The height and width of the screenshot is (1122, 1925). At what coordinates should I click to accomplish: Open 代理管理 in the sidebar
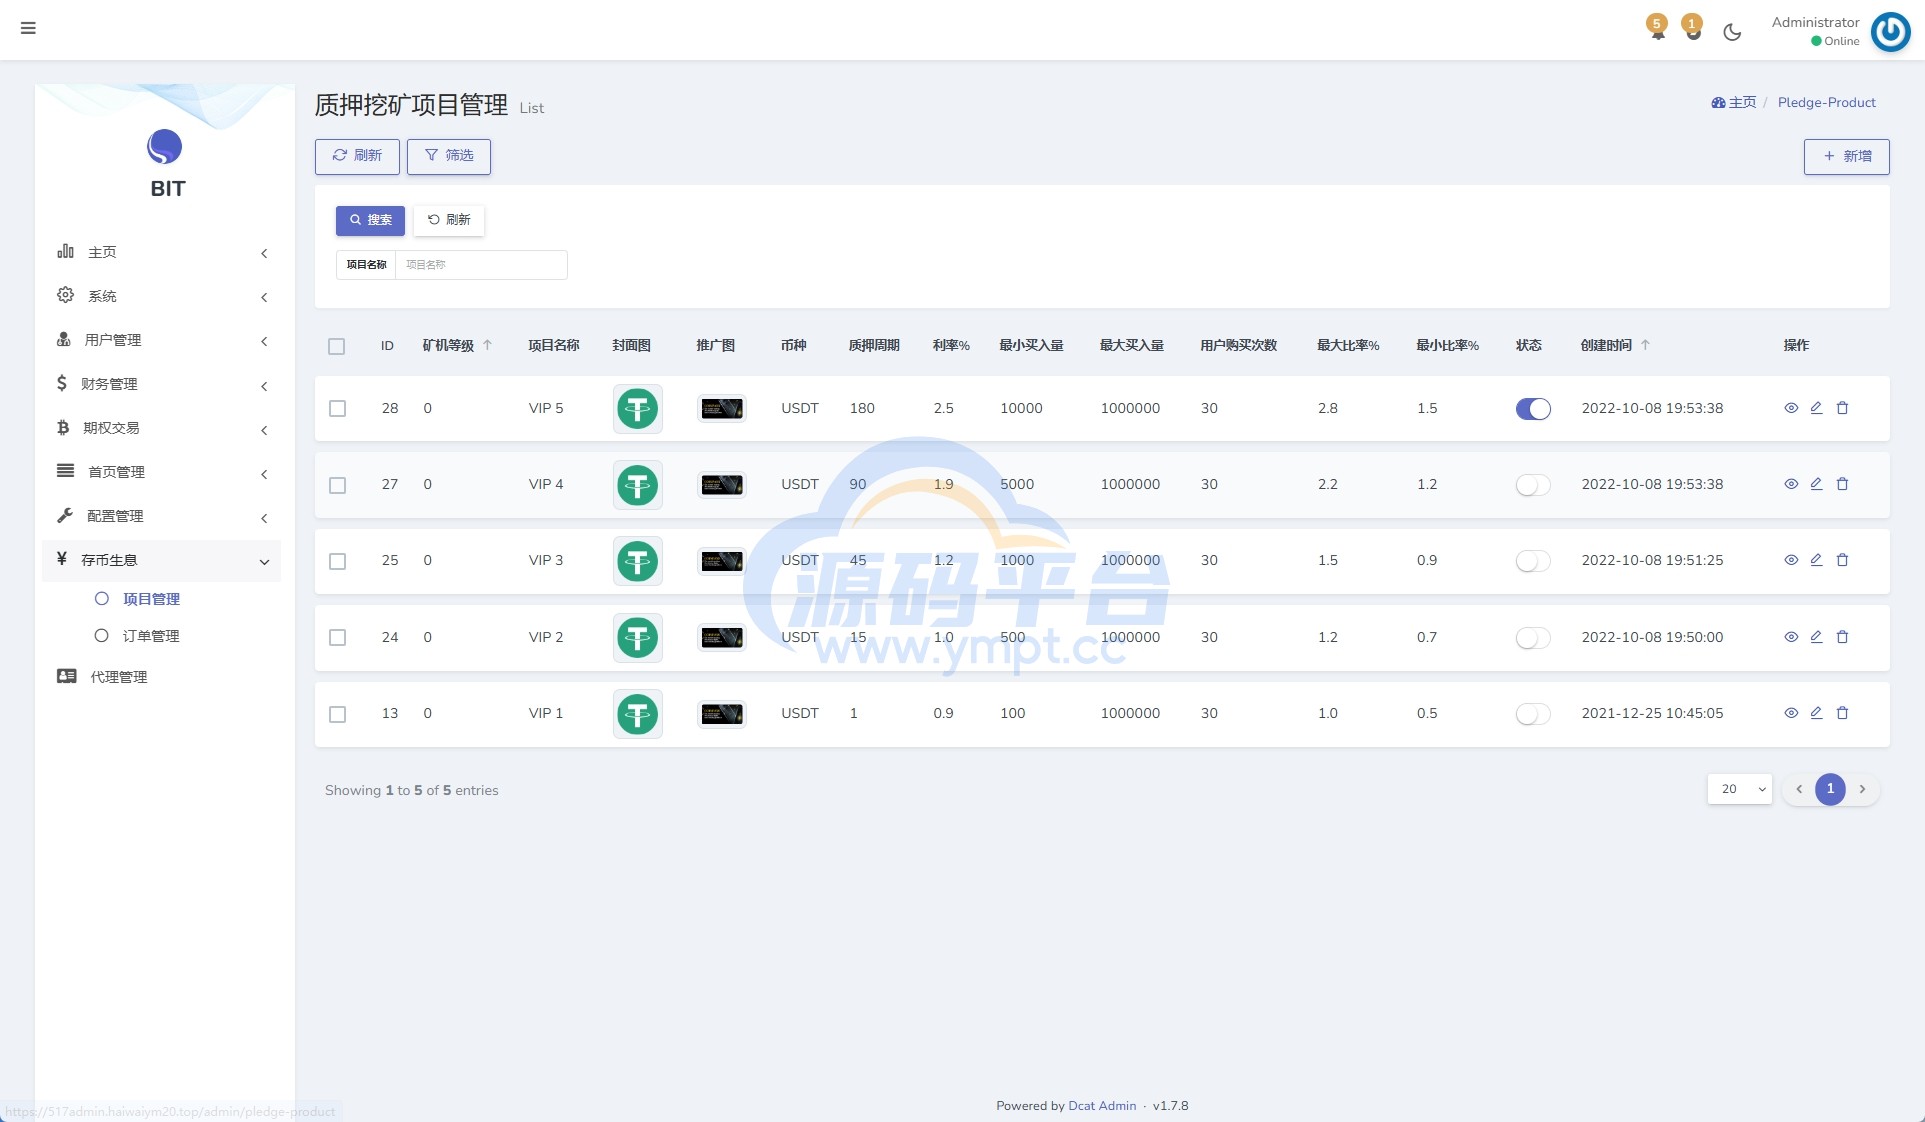tap(118, 677)
